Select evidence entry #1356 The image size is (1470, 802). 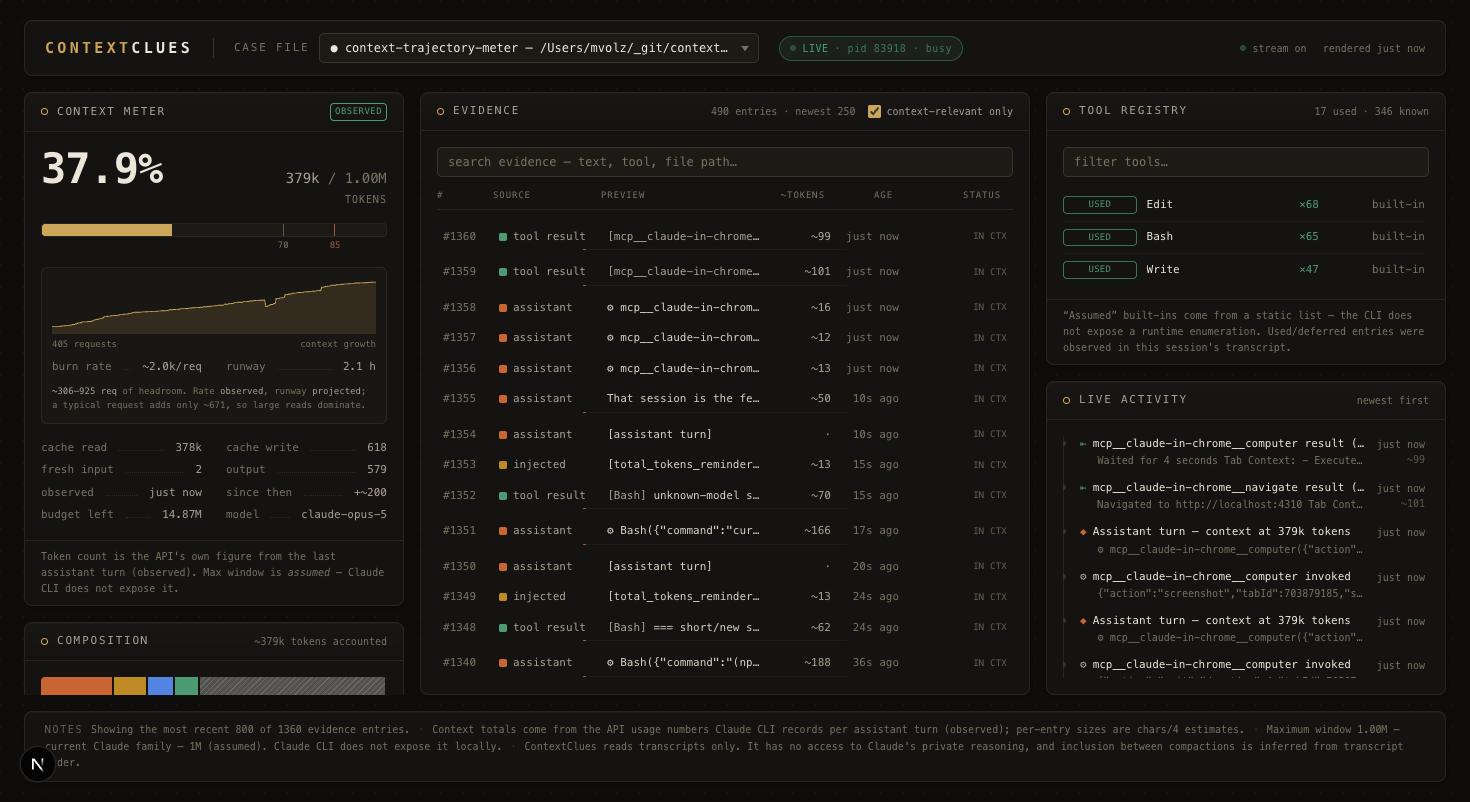click(x=725, y=369)
